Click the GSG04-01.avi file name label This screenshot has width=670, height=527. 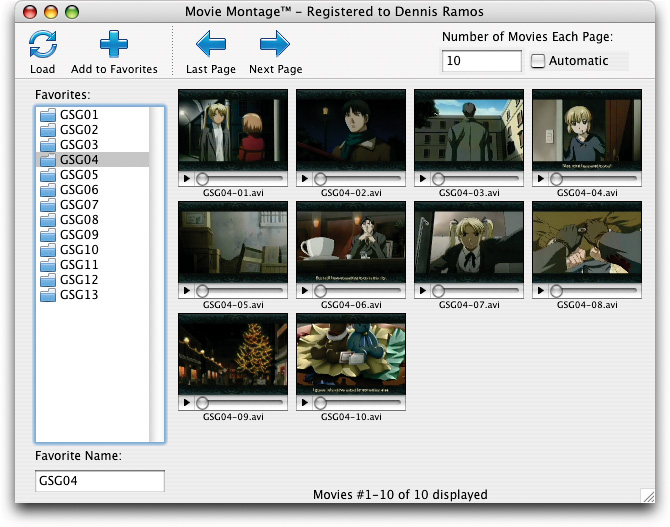233,193
